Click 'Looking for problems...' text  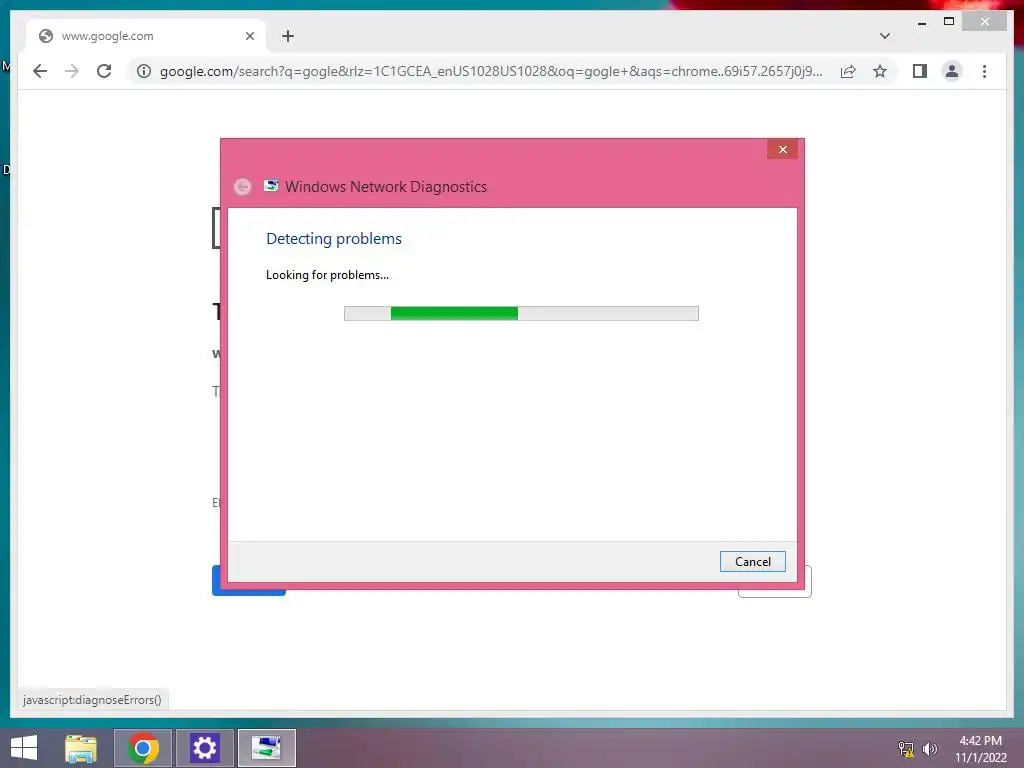[327, 275]
